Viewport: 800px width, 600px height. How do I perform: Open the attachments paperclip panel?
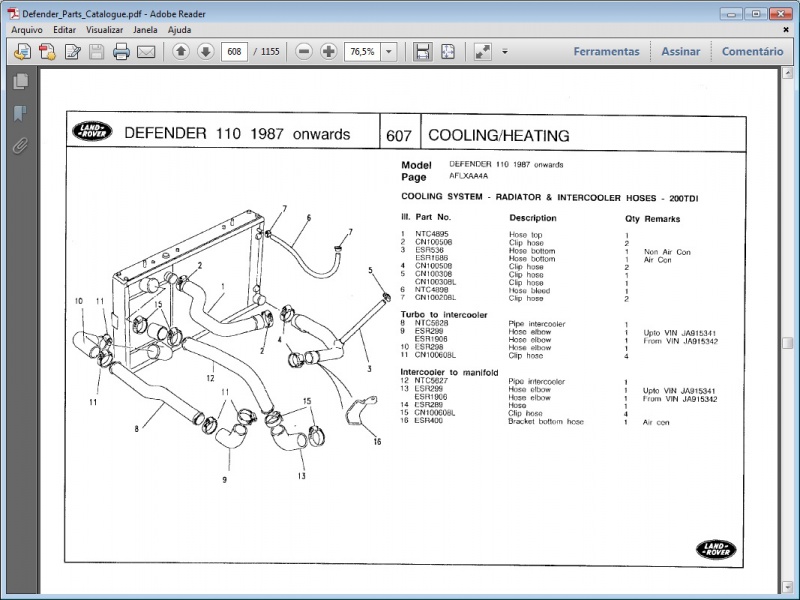point(20,146)
